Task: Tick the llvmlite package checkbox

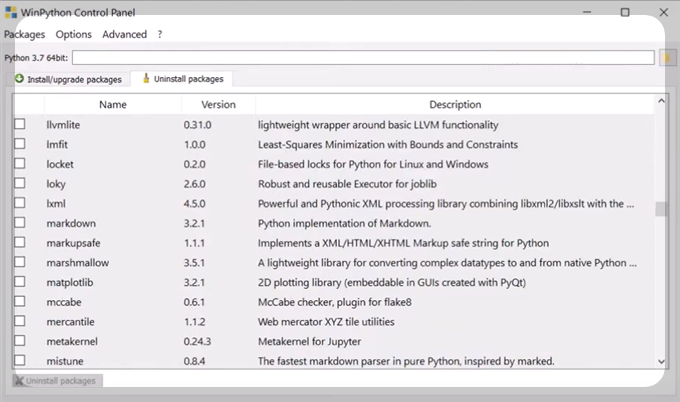Action: (20, 124)
